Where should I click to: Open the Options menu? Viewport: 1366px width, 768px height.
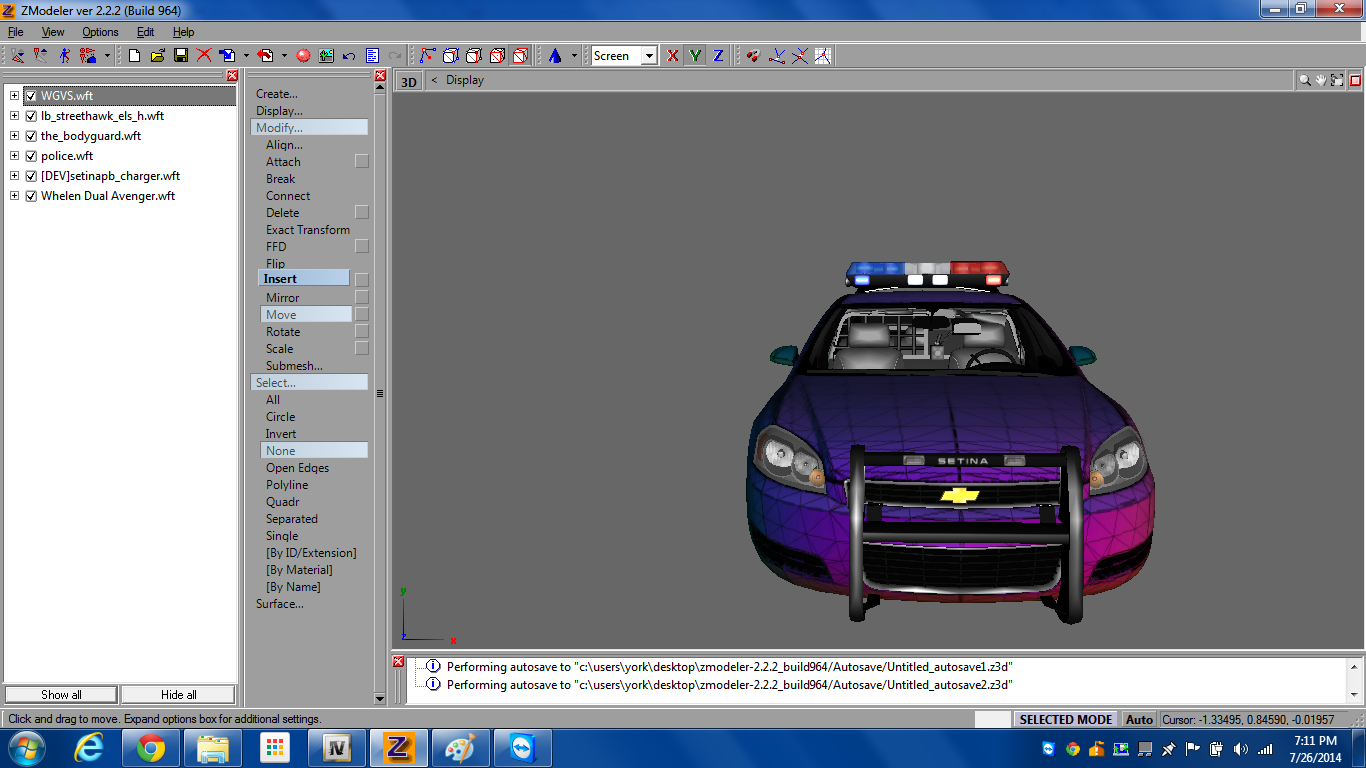click(x=100, y=32)
